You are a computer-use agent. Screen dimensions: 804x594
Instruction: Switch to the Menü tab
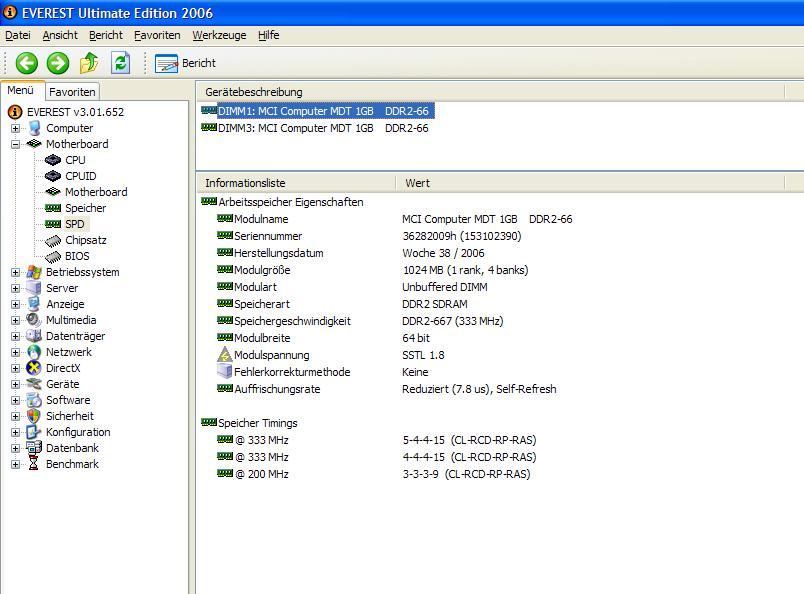click(21, 90)
